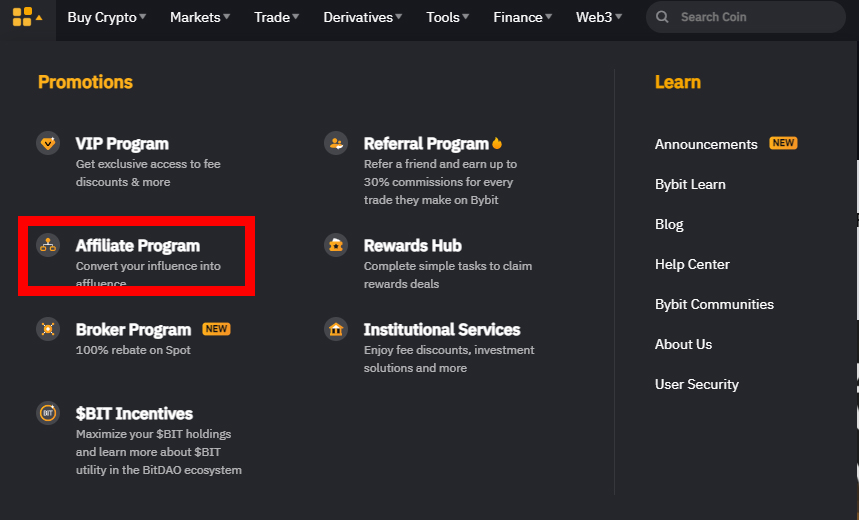Viewport: 859px width, 520px height.
Task: Click 'Get exclusive access to fee' text
Action: [x=148, y=164]
